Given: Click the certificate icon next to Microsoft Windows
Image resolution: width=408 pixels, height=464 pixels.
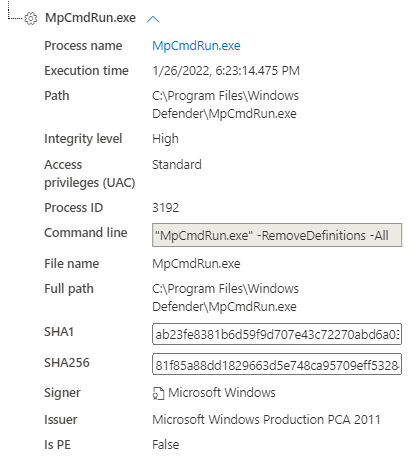Looking at the screenshot, I should tap(158, 393).
